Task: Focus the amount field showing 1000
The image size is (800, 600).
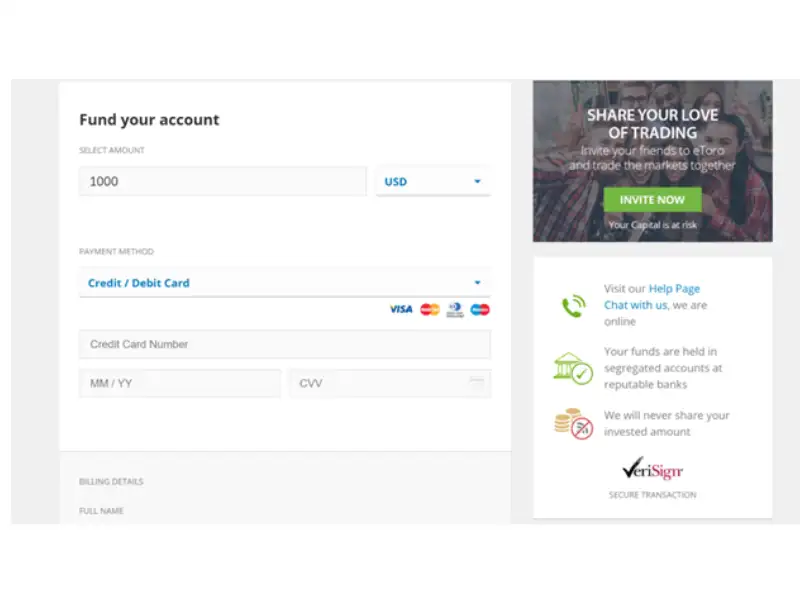Action: click(x=222, y=181)
